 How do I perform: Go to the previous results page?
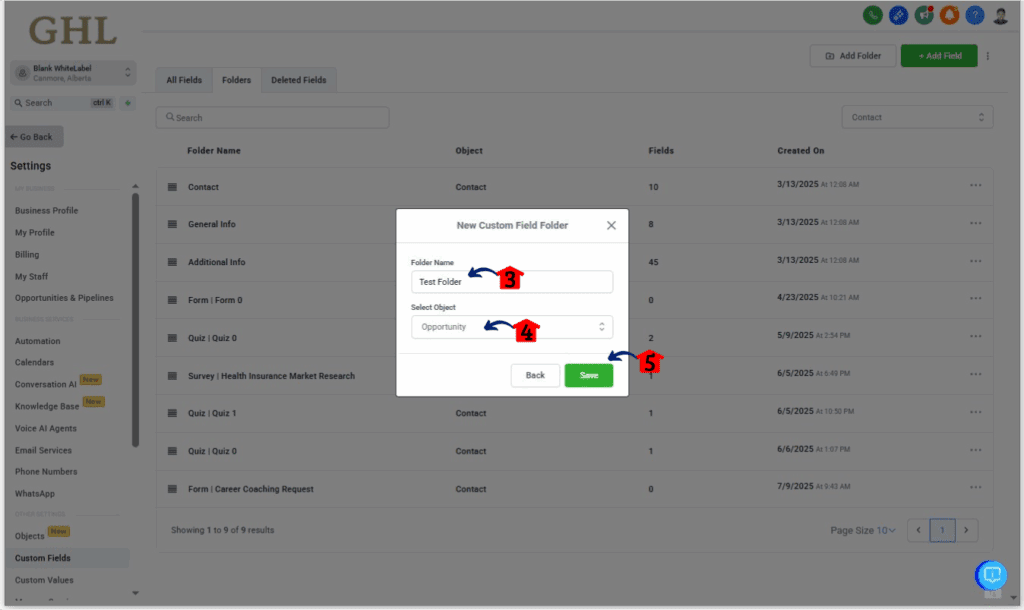pos(918,530)
